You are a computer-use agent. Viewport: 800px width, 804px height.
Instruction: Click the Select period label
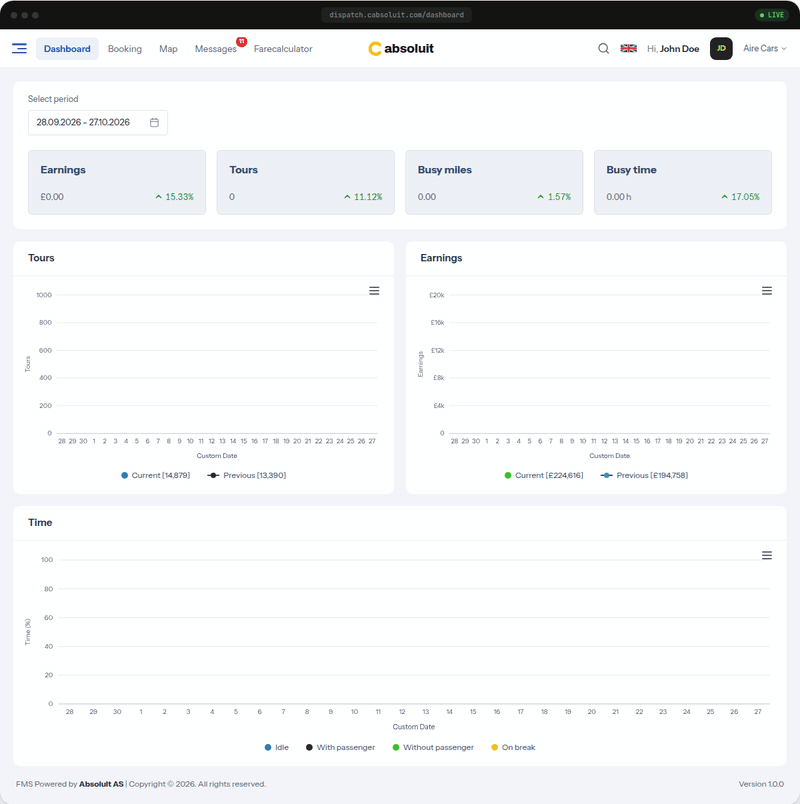point(53,99)
